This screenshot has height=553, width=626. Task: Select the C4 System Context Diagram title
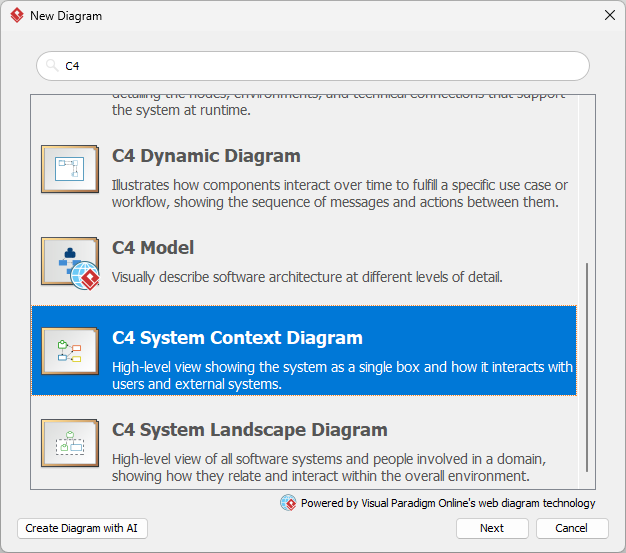tap(237, 338)
